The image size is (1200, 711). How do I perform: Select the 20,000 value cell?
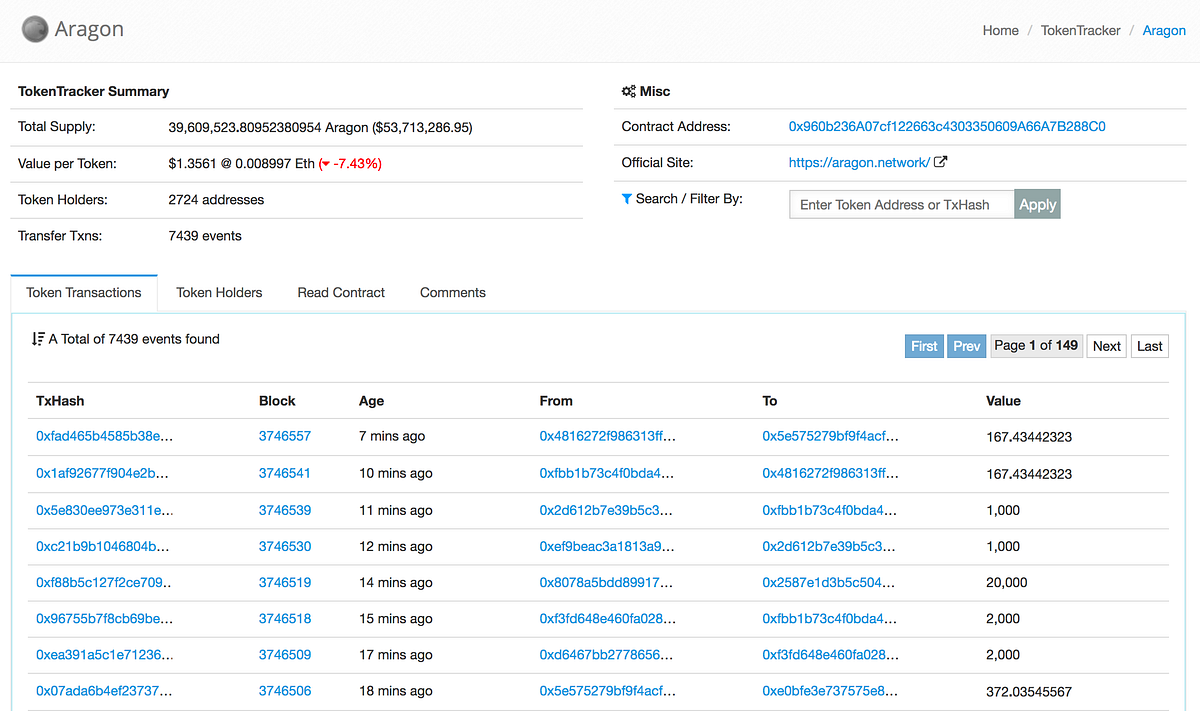pyautogui.click(x=1007, y=582)
